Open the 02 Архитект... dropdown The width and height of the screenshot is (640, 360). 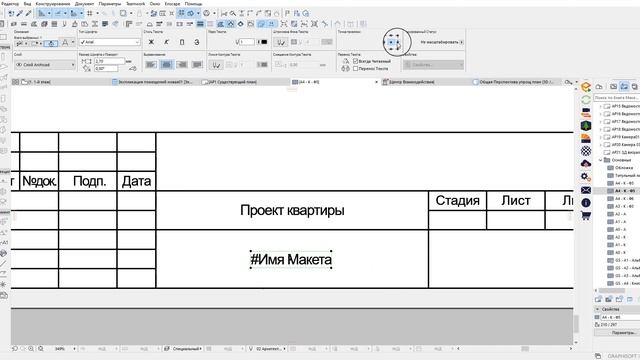coord(267,349)
